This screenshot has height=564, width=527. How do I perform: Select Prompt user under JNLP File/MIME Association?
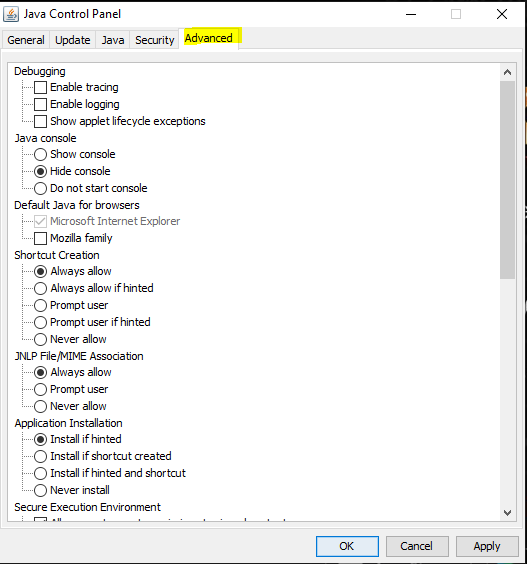(40, 389)
